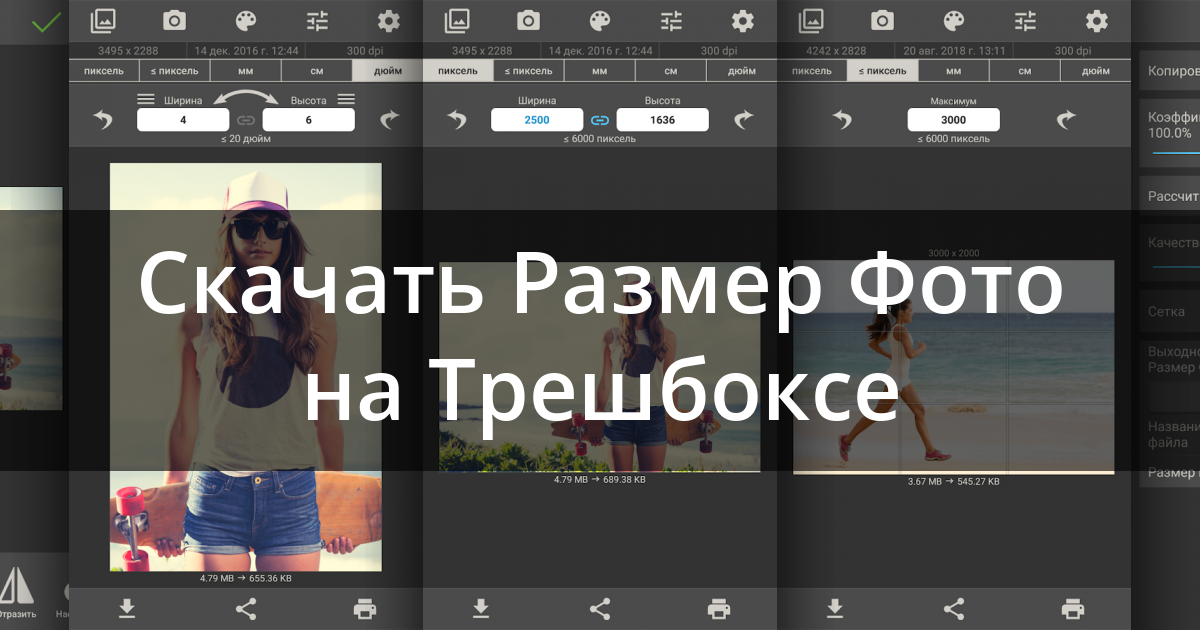Open gallery icon in the 4 by 6 дюйм screen
The image size is (1200, 630).
click(x=104, y=20)
